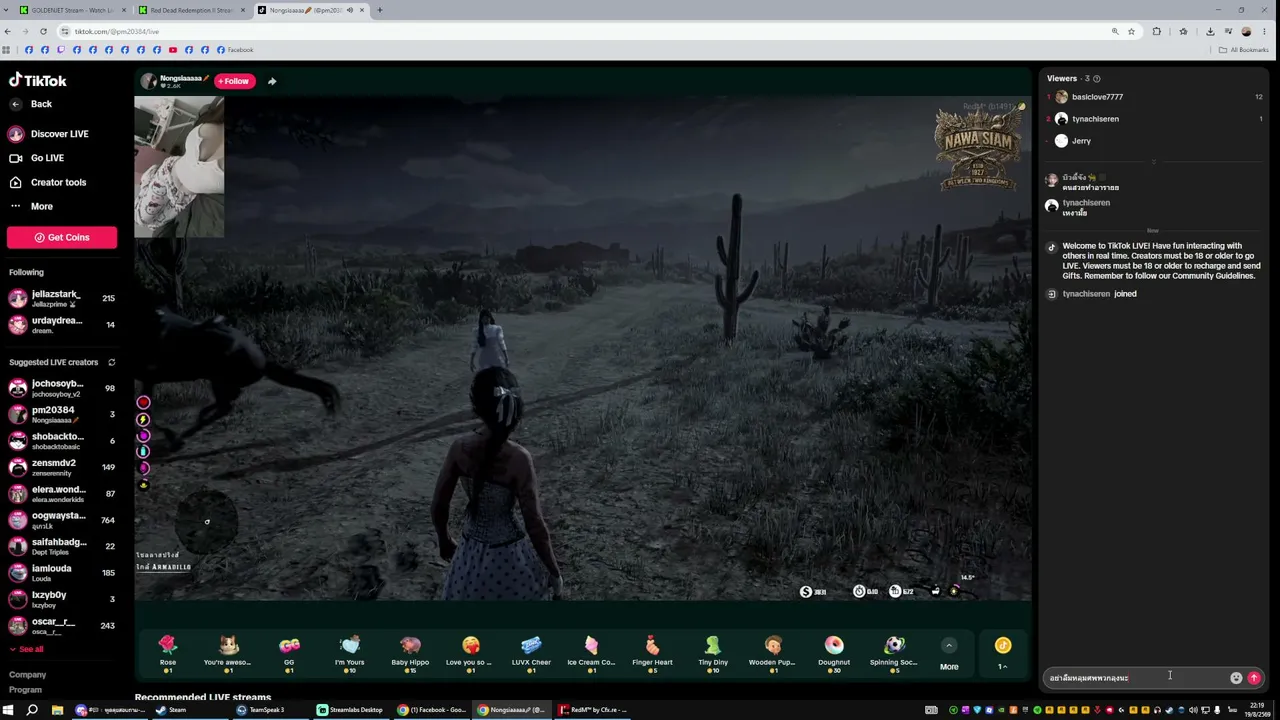Open Nongsiaaaaa streamer profile avatar
1280x720 pixels.
pyautogui.click(x=149, y=81)
